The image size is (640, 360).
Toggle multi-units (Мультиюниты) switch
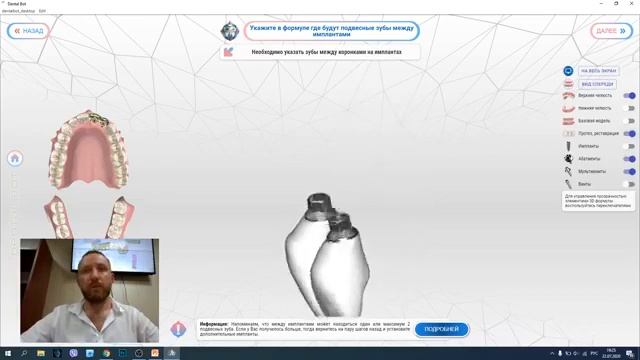[629, 171]
